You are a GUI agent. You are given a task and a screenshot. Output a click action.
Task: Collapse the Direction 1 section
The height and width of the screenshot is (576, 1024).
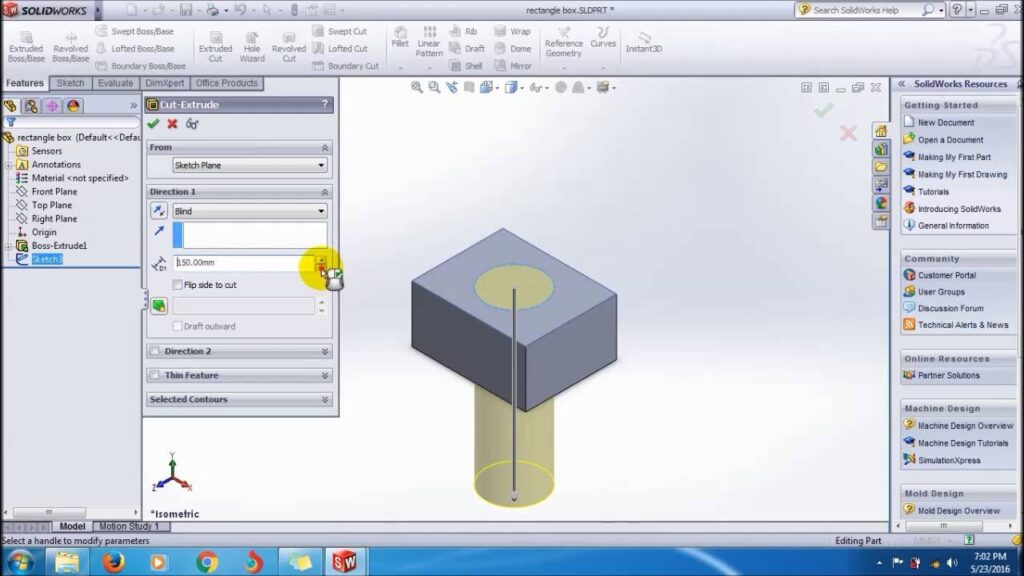[325, 192]
